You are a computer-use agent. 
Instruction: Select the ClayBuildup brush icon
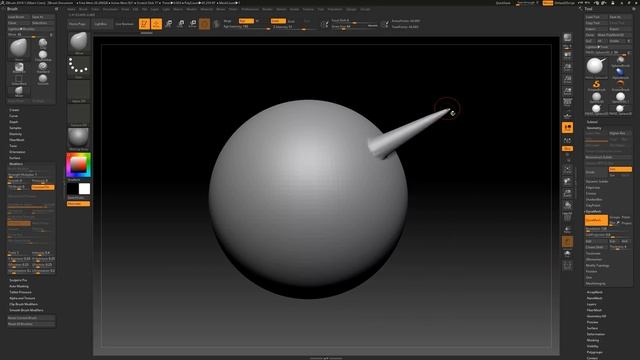click(x=43, y=55)
